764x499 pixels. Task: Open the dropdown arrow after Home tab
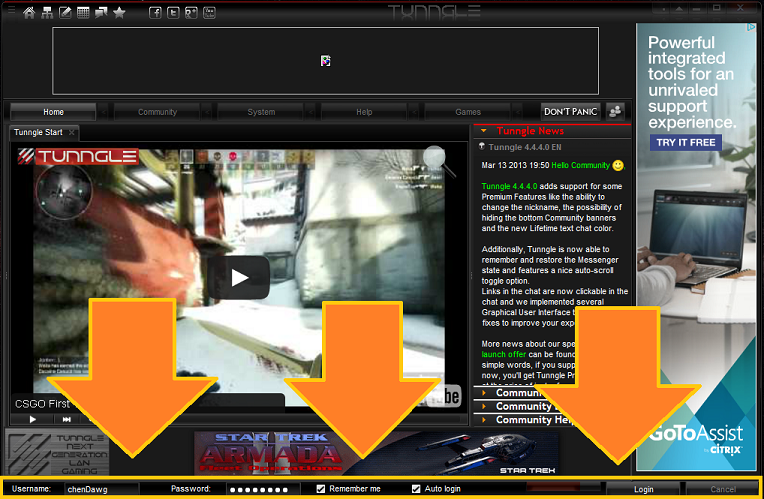coord(103,112)
